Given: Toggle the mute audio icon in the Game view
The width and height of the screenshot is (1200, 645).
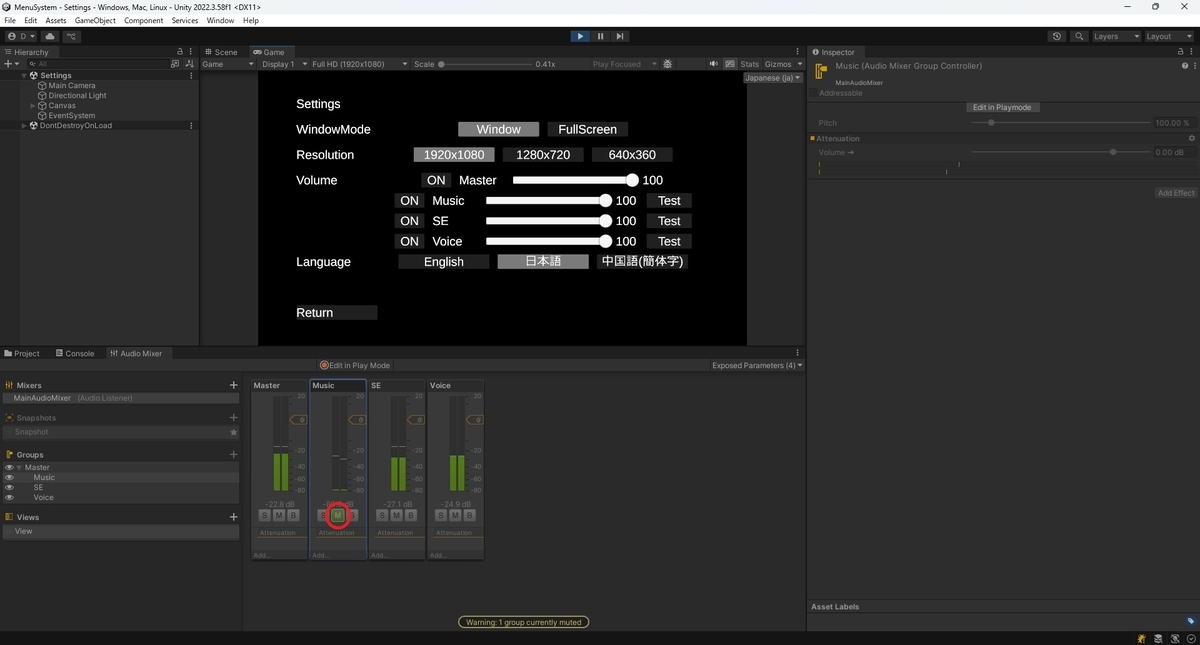Looking at the screenshot, I should point(714,64).
